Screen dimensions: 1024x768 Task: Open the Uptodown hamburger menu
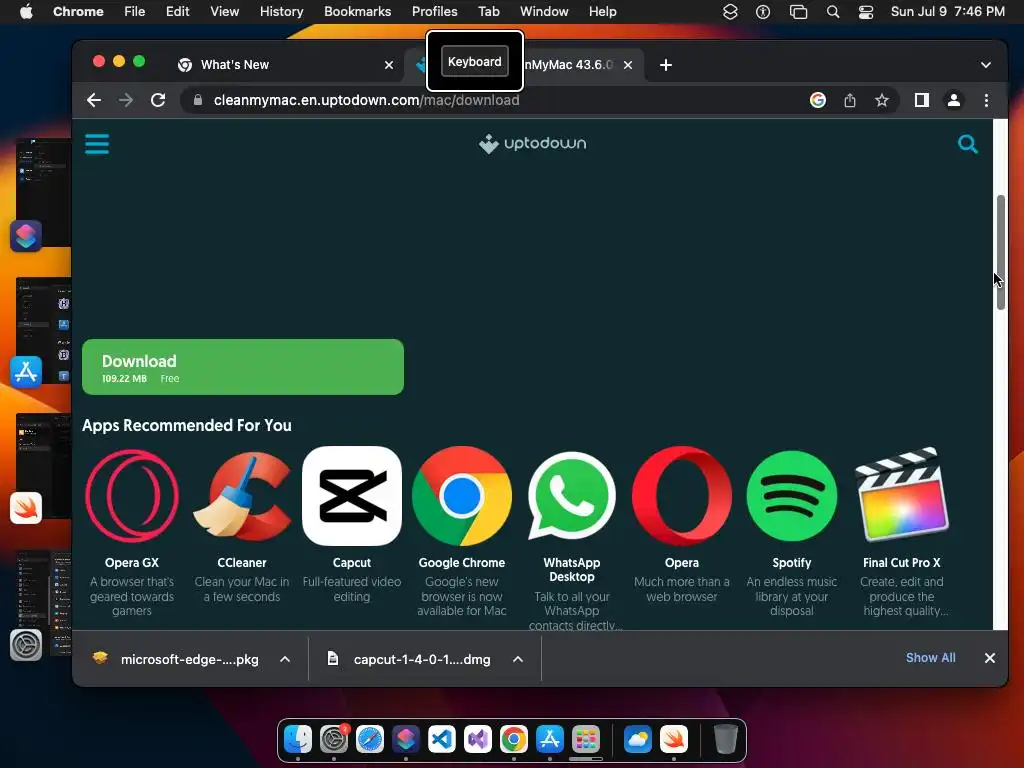pyautogui.click(x=97, y=144)
